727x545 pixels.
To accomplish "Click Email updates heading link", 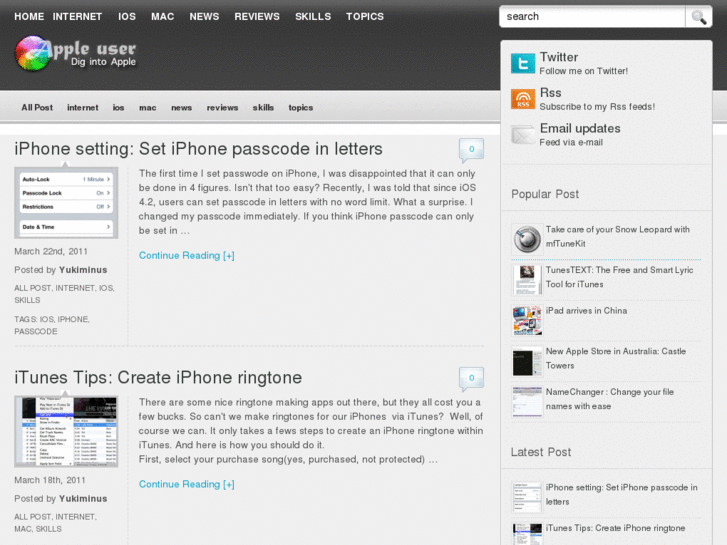I will 580,128.
